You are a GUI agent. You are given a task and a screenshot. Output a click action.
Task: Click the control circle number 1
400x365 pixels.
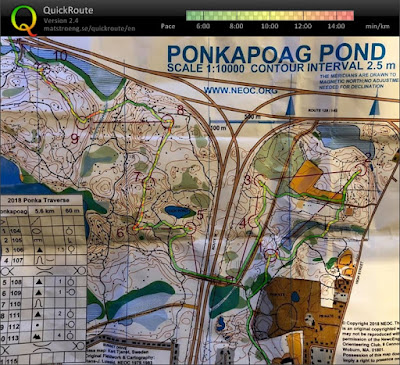[271, 255]
